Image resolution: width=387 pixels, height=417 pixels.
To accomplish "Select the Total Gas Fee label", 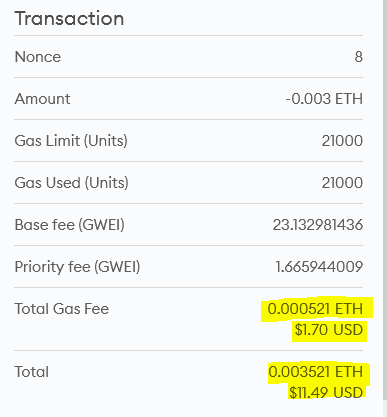I will pos(62,309).
